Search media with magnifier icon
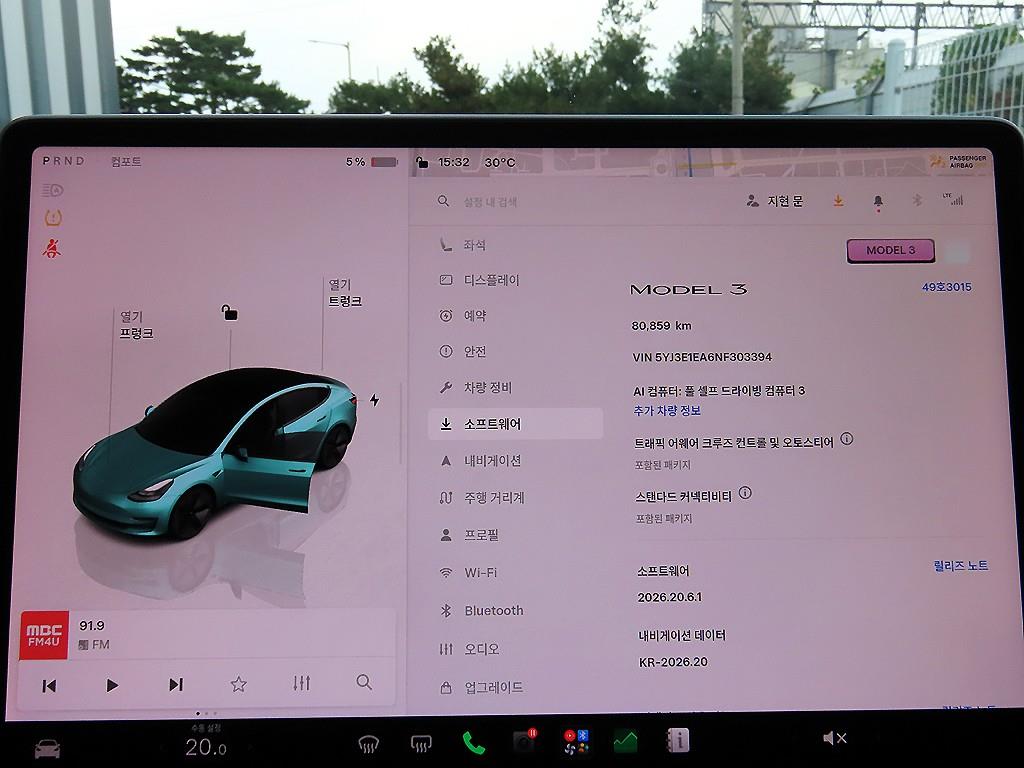Screen dimensions: 1024x768 coord(364,682)
